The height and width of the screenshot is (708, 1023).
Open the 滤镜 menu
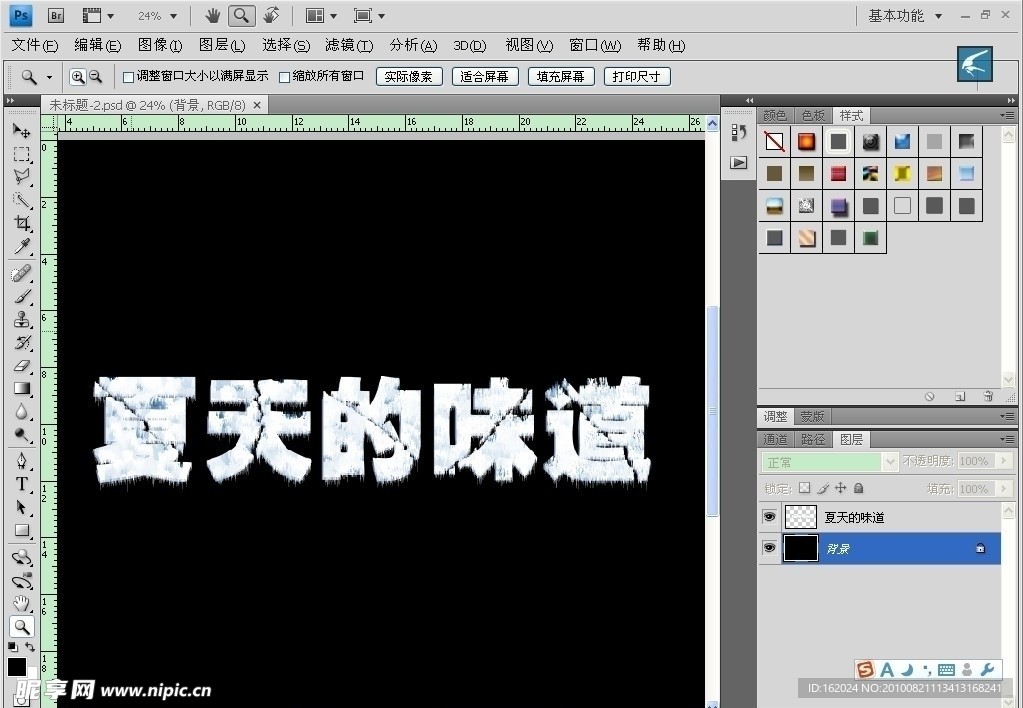349,45
